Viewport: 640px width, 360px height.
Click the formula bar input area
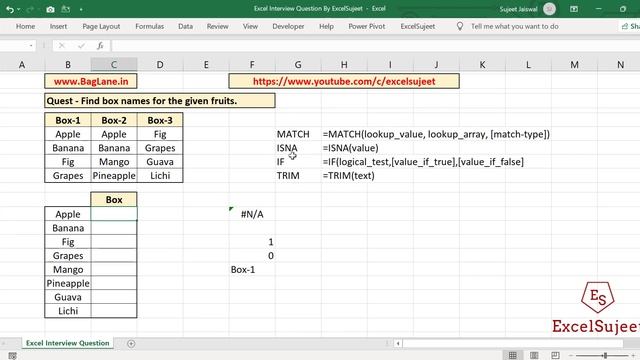[x=375, y=46]
